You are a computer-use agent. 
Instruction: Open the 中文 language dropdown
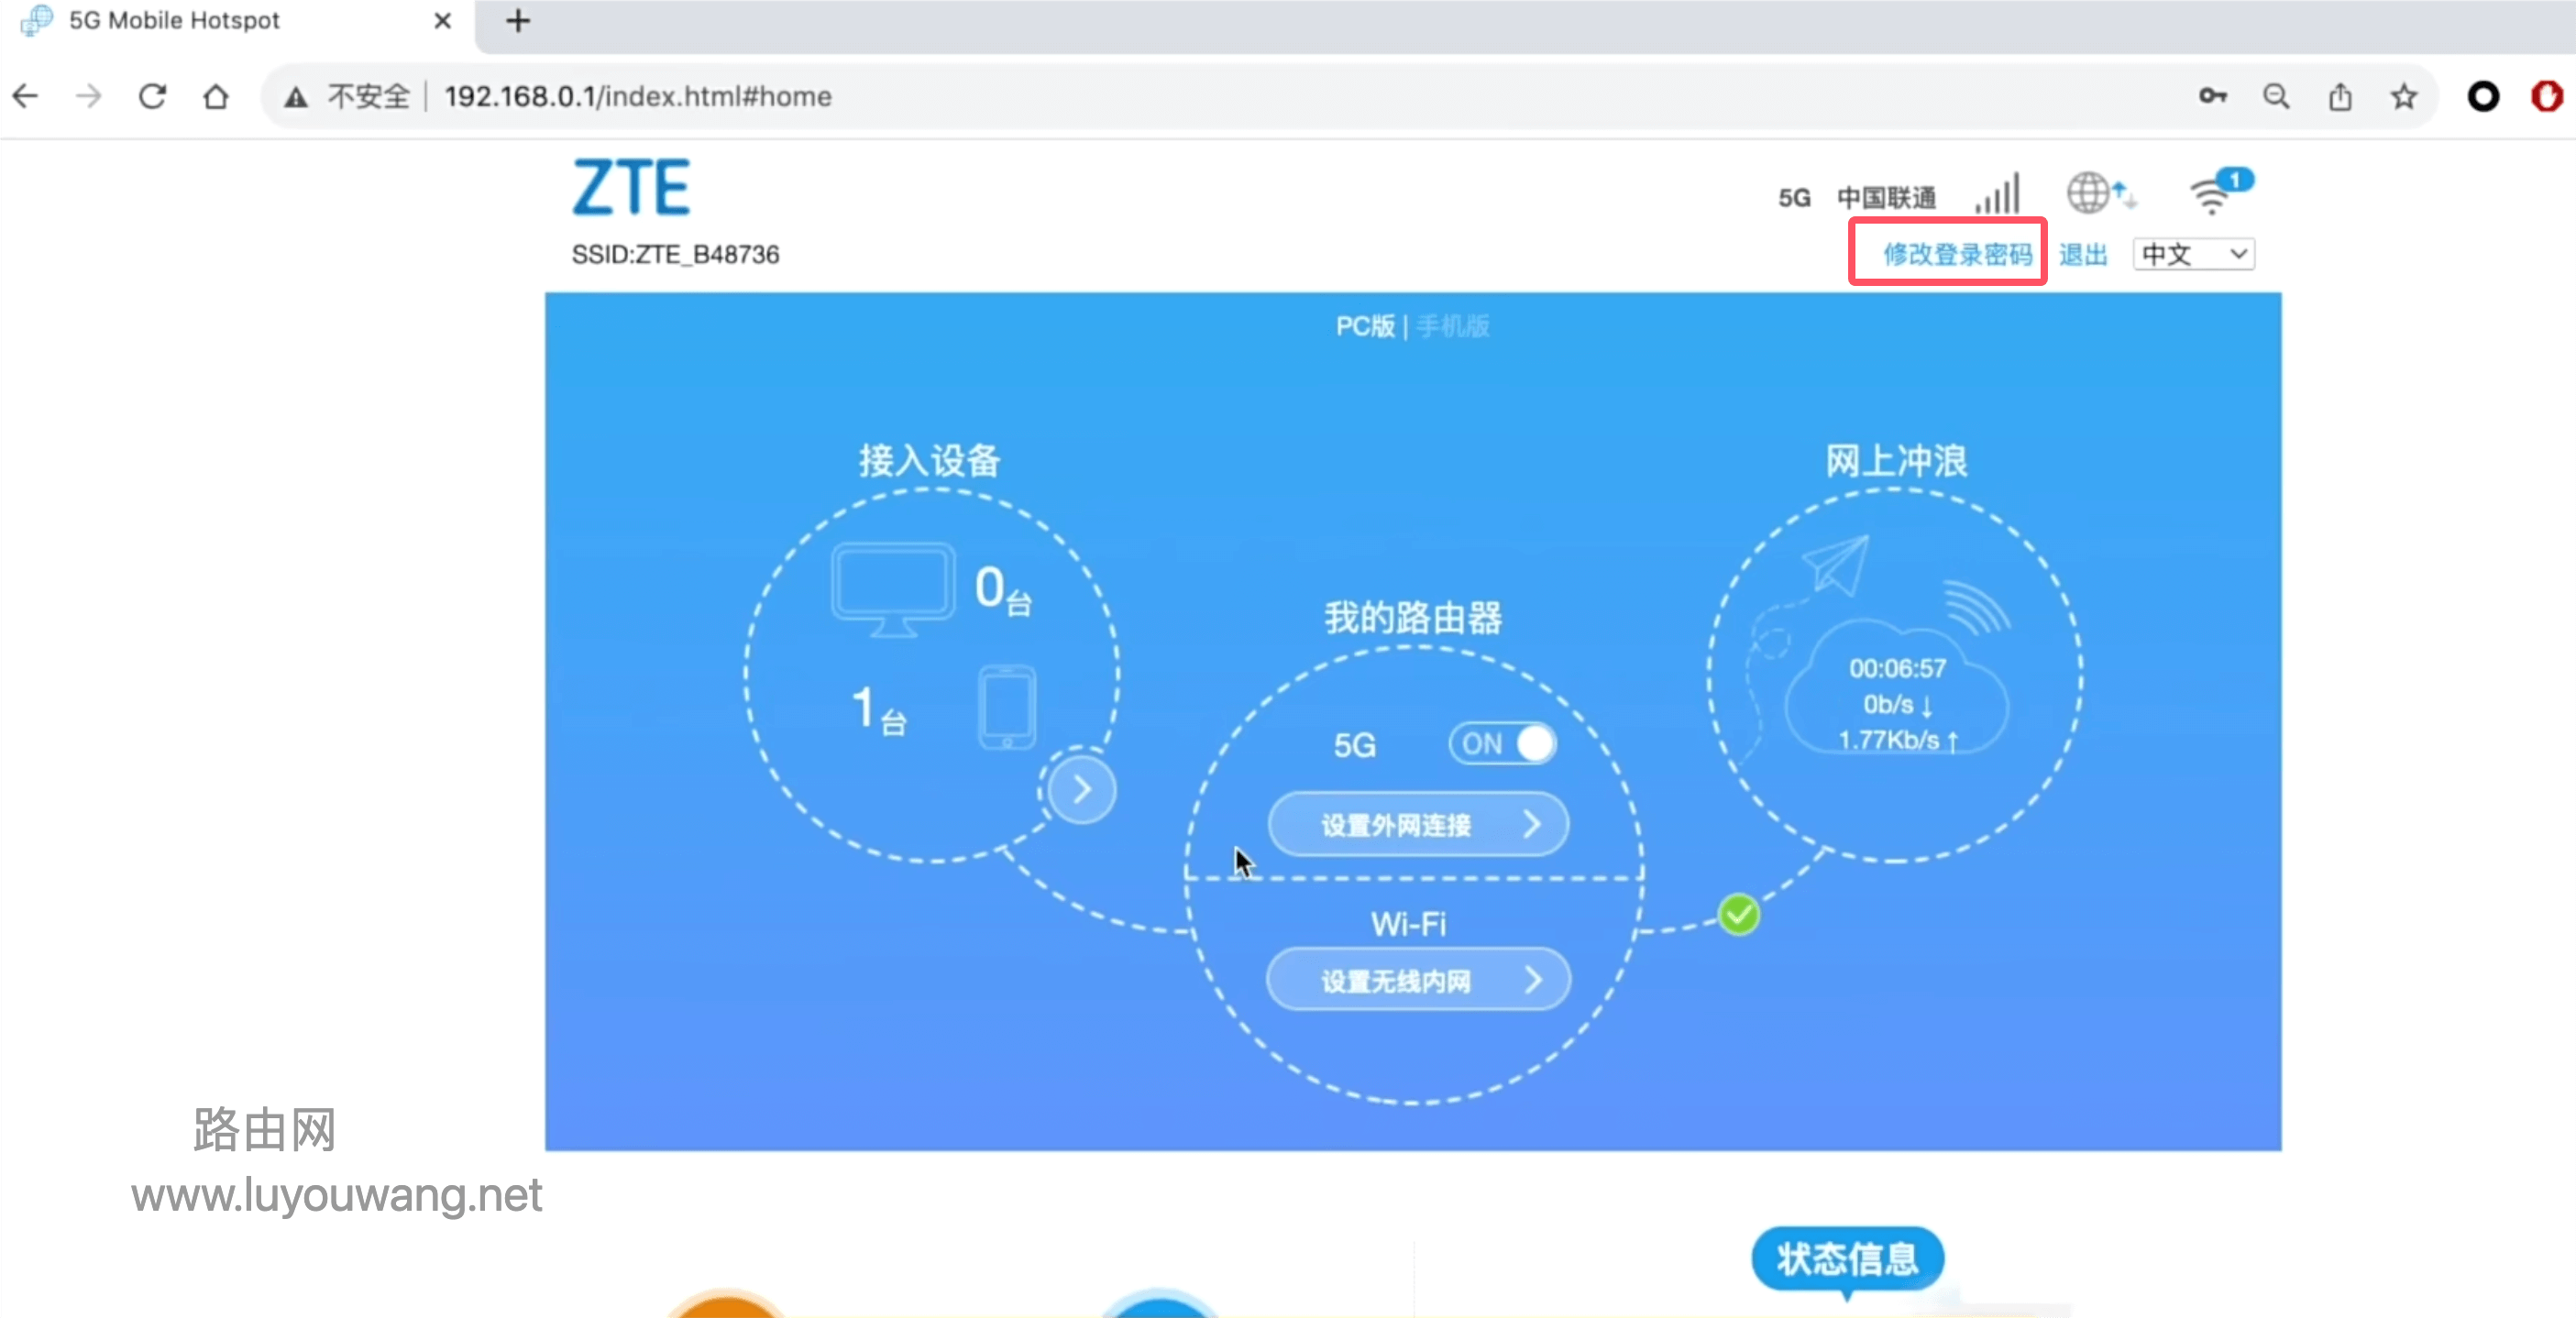[x=2193, y=254]
